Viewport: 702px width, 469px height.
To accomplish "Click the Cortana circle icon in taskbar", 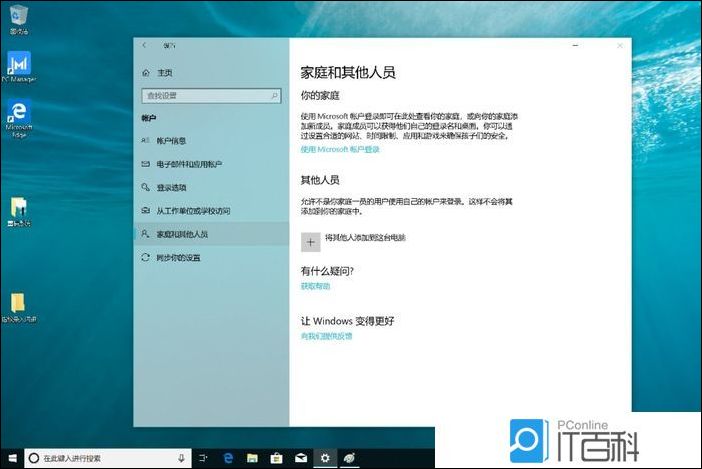I will [x=34, y=458].
